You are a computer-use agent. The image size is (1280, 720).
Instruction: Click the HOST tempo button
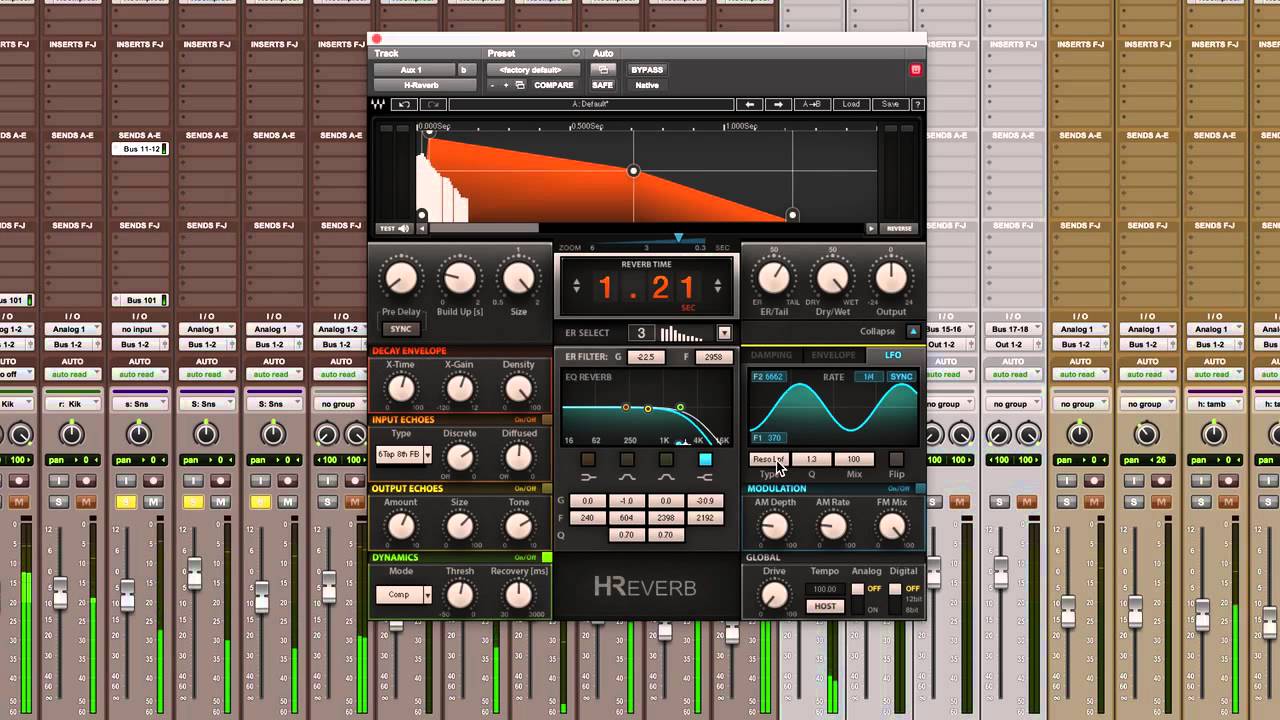coord(825,606)
